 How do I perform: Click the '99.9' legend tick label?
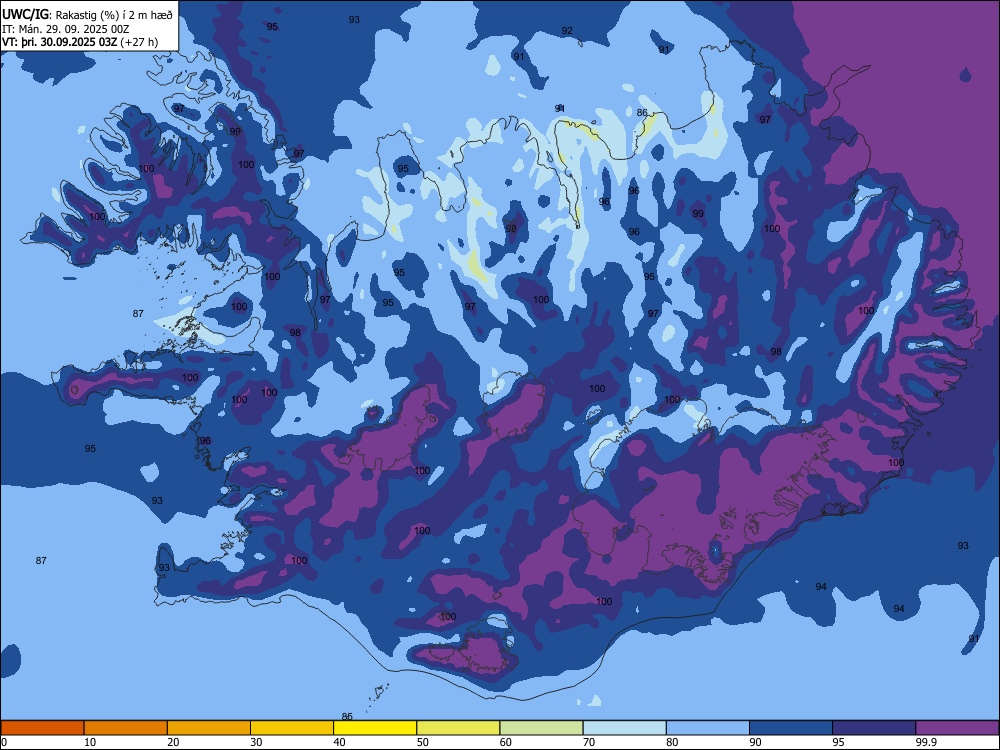coord(927,742)
